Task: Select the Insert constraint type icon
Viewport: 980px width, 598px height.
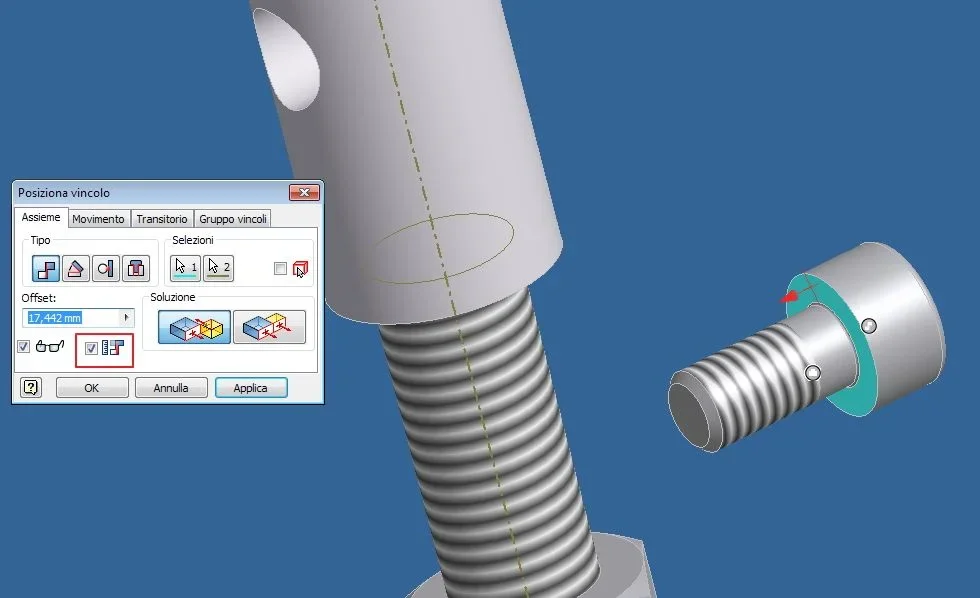Action: tap(136, 269)
